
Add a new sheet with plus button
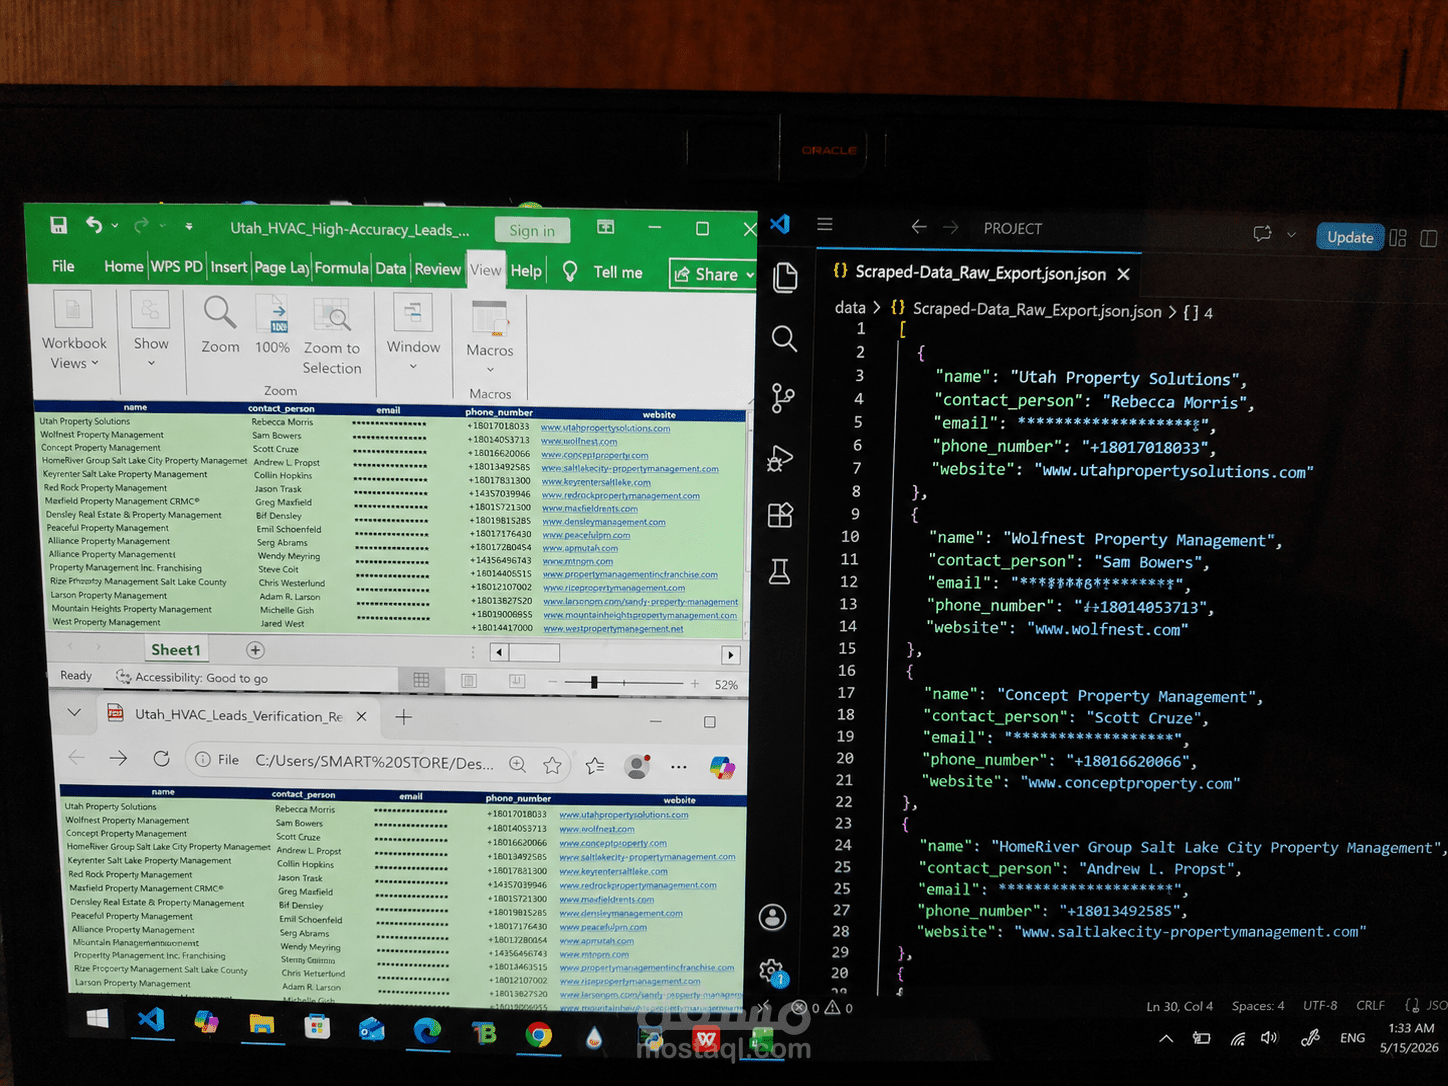(255, 650)
